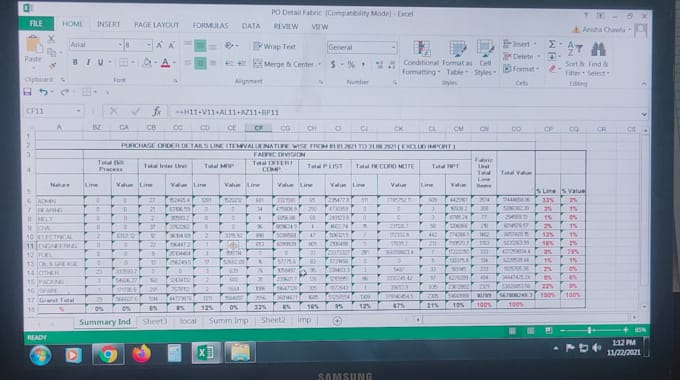Open Conditional Formatting menu
This screenshot has width=680, height=380.
421,58
